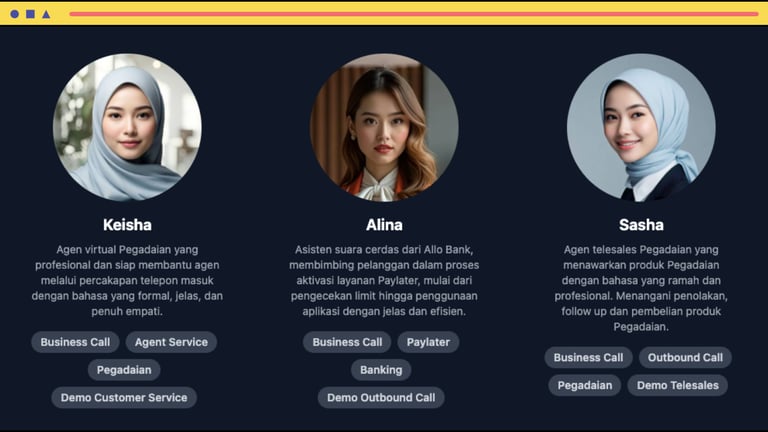This screenshot has height=432, width=768.
Task: Click the Demo Telesales tag
Action: coord(677,385)
